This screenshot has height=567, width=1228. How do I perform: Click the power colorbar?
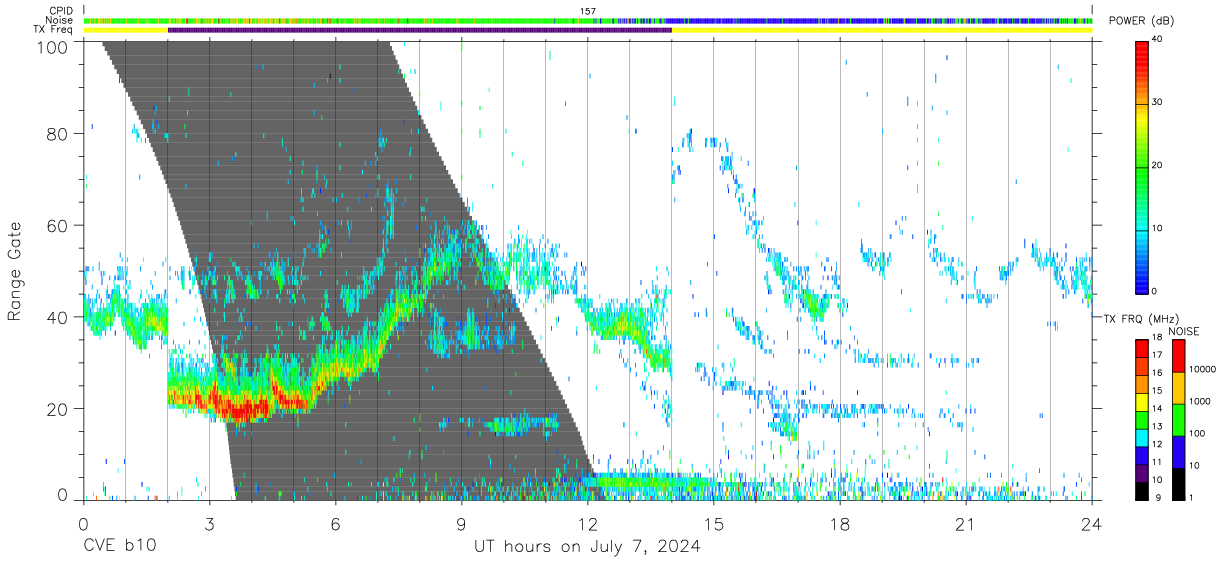click(x=1142, y=166)
